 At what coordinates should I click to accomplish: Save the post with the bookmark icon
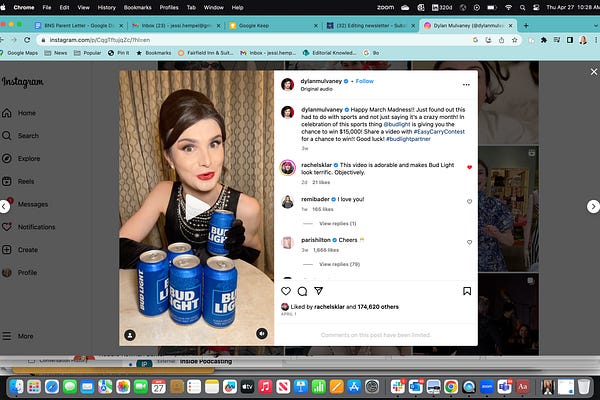[467, 291]
